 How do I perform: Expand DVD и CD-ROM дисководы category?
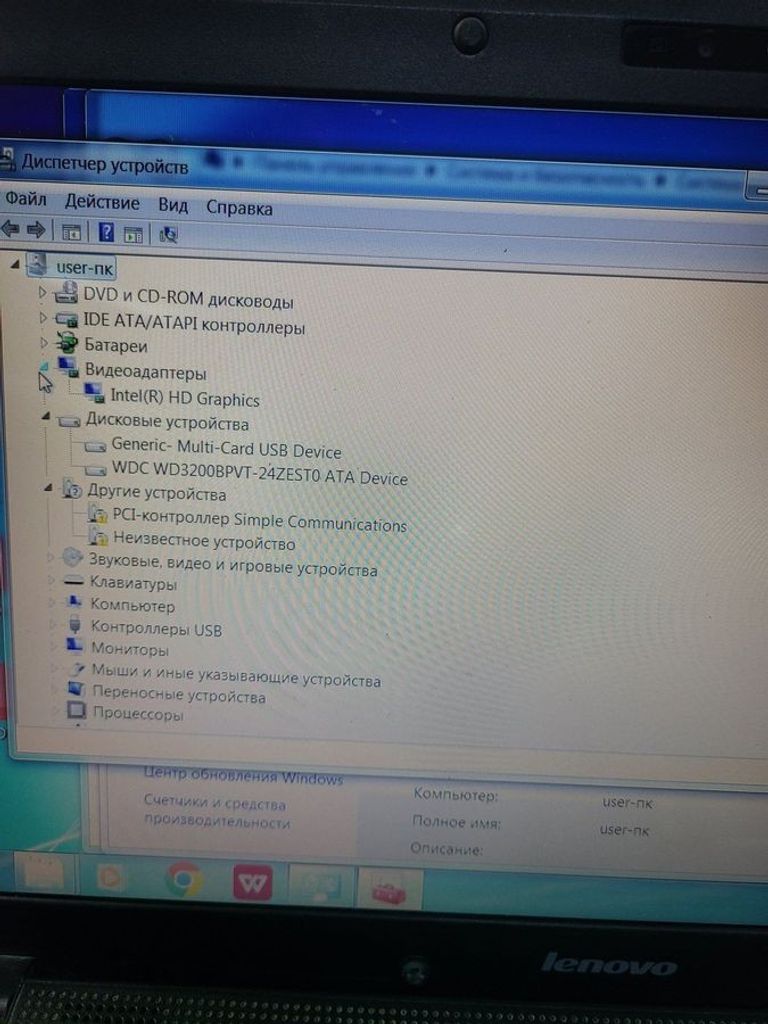coord(43,293)
